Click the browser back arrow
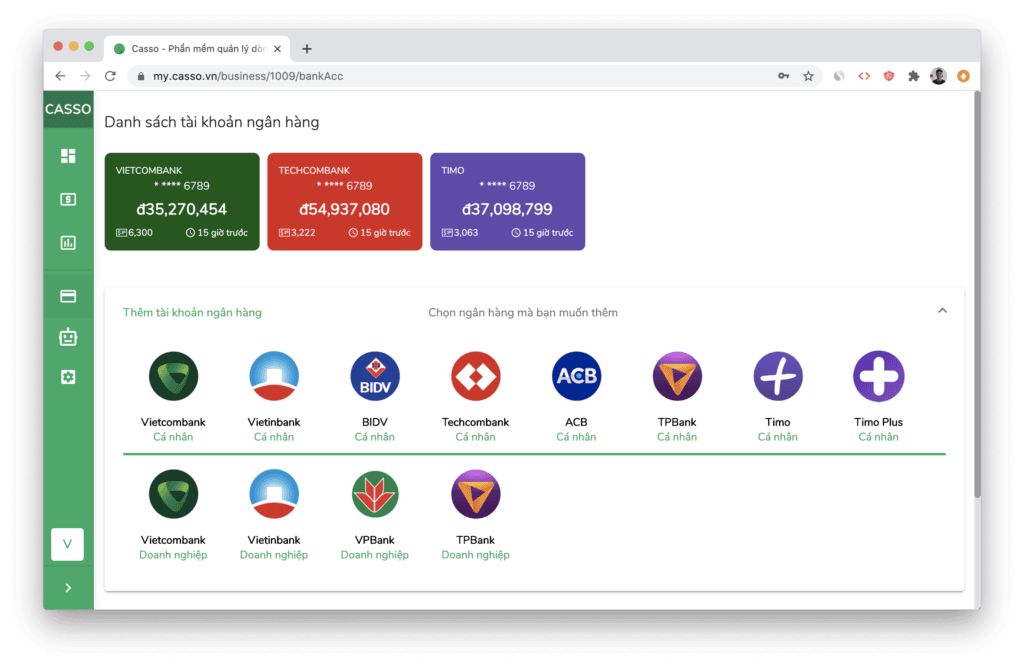The image size is (1024, 667). point(60,76)
